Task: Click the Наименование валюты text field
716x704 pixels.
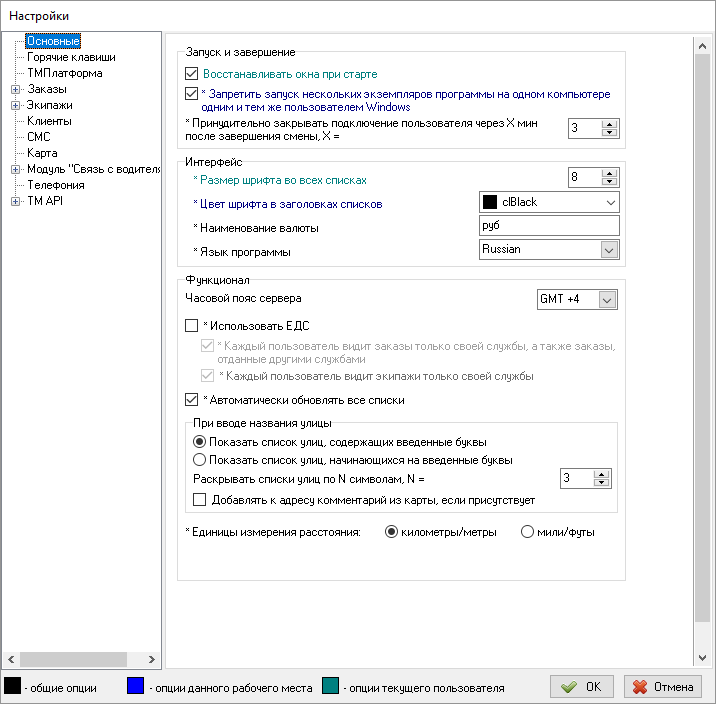Action: (550, 226)
